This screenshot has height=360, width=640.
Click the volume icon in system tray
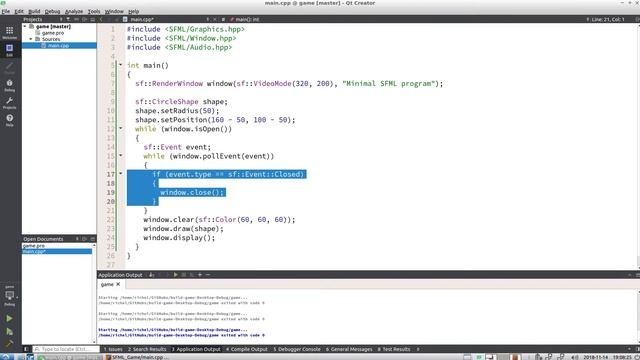pos(575,357)
